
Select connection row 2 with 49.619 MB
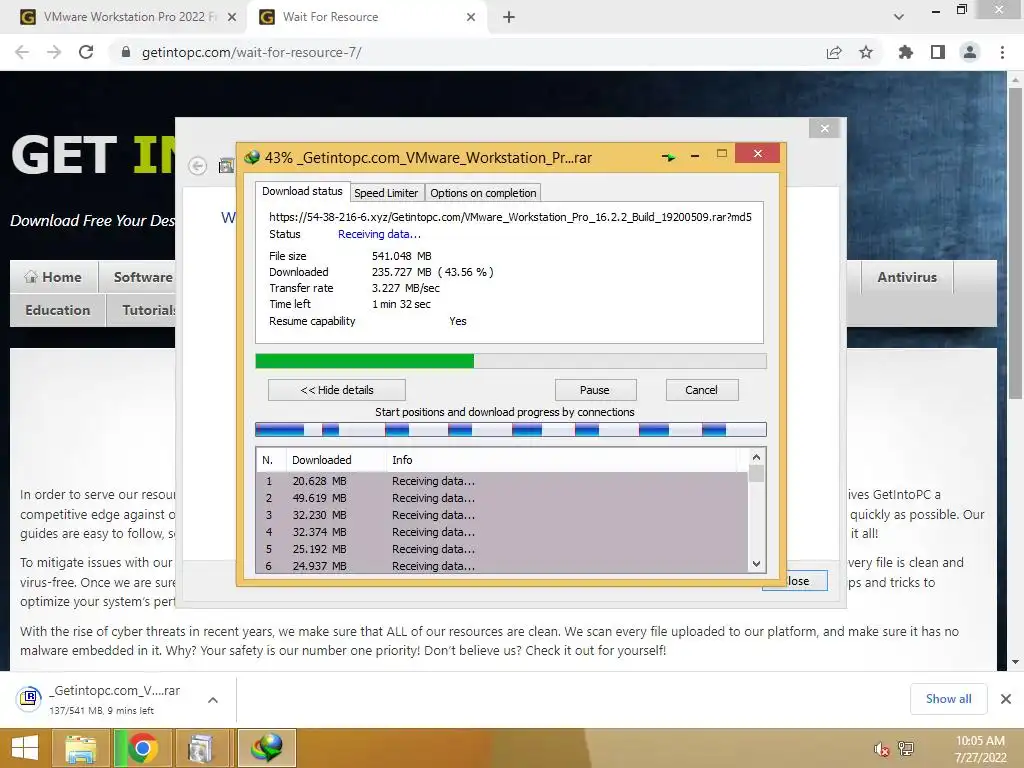[502, 498]
